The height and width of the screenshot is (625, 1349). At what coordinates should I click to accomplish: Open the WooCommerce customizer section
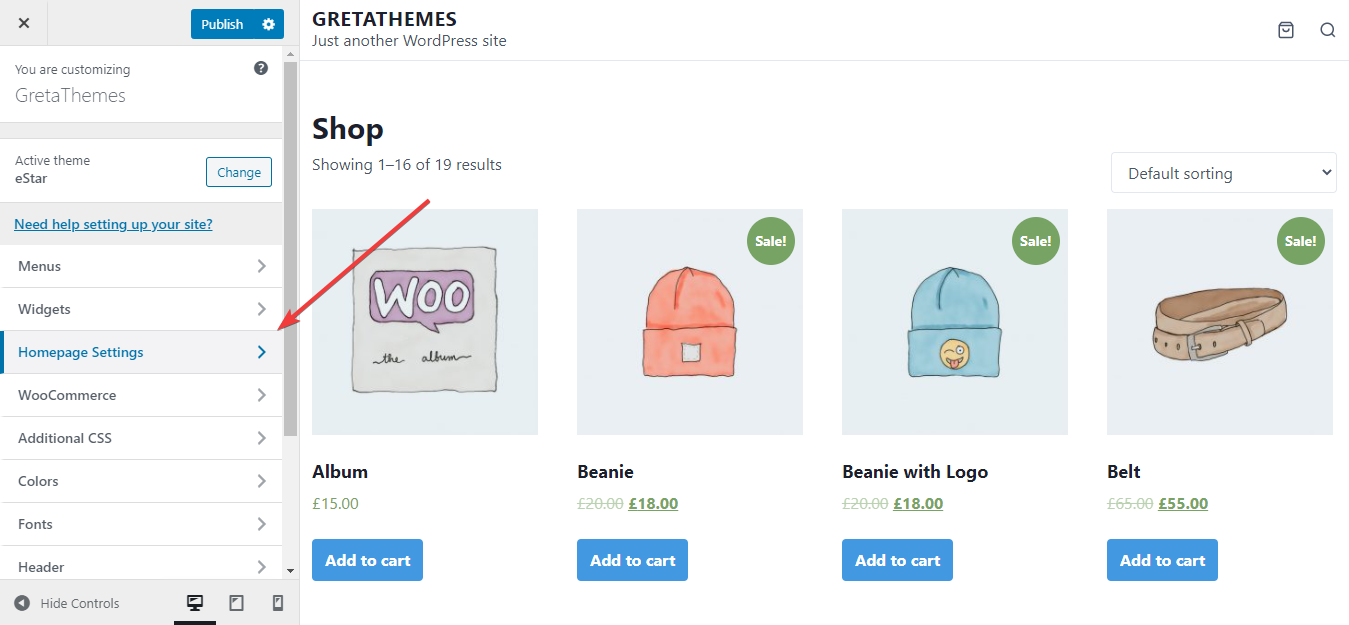pyautogui.click(x=141, y=395)
